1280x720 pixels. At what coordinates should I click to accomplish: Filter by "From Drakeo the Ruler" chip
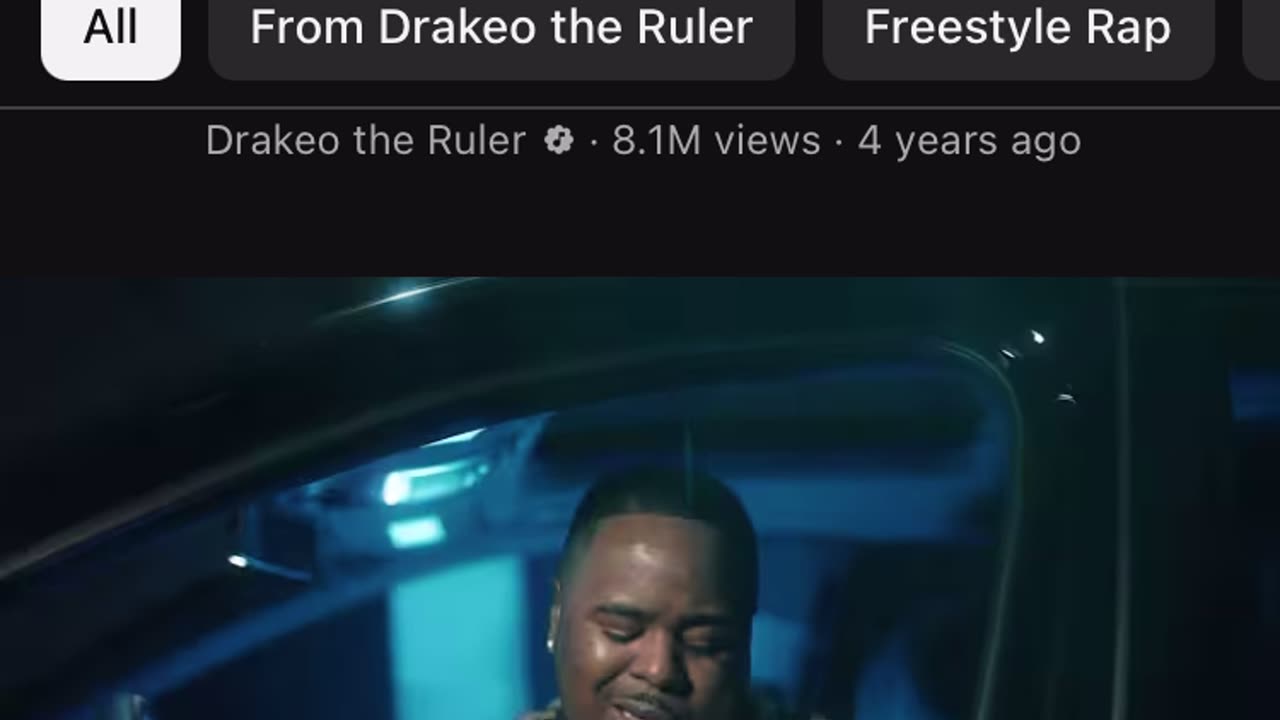(501, 30)
